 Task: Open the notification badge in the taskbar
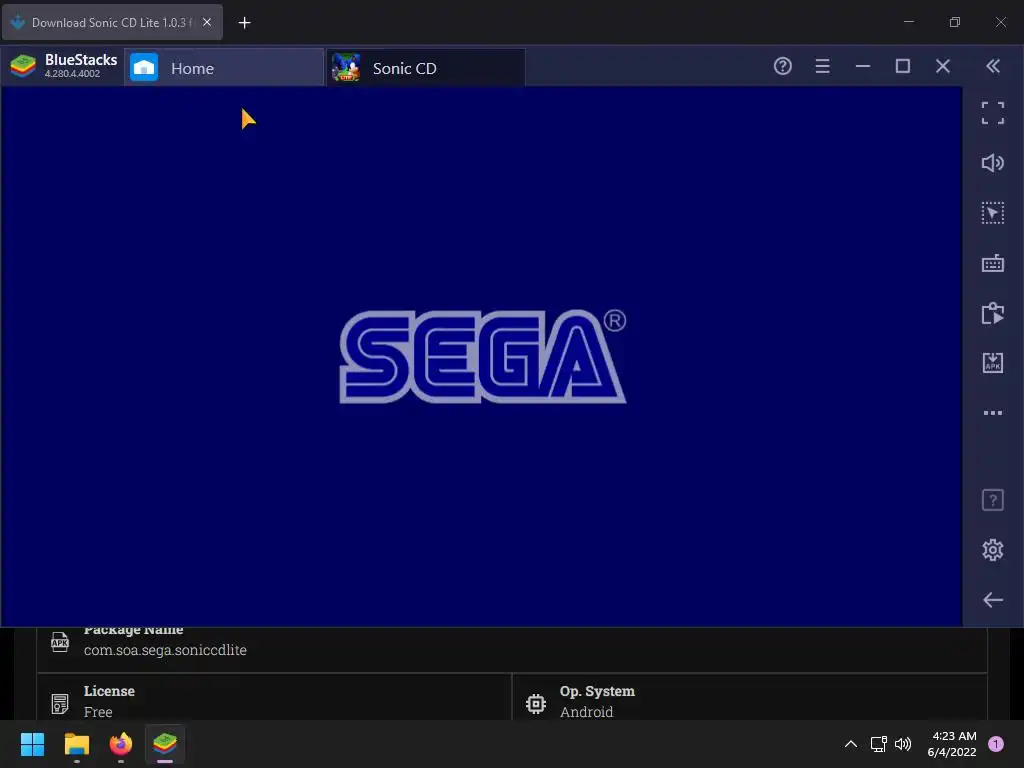coord(996,744)
